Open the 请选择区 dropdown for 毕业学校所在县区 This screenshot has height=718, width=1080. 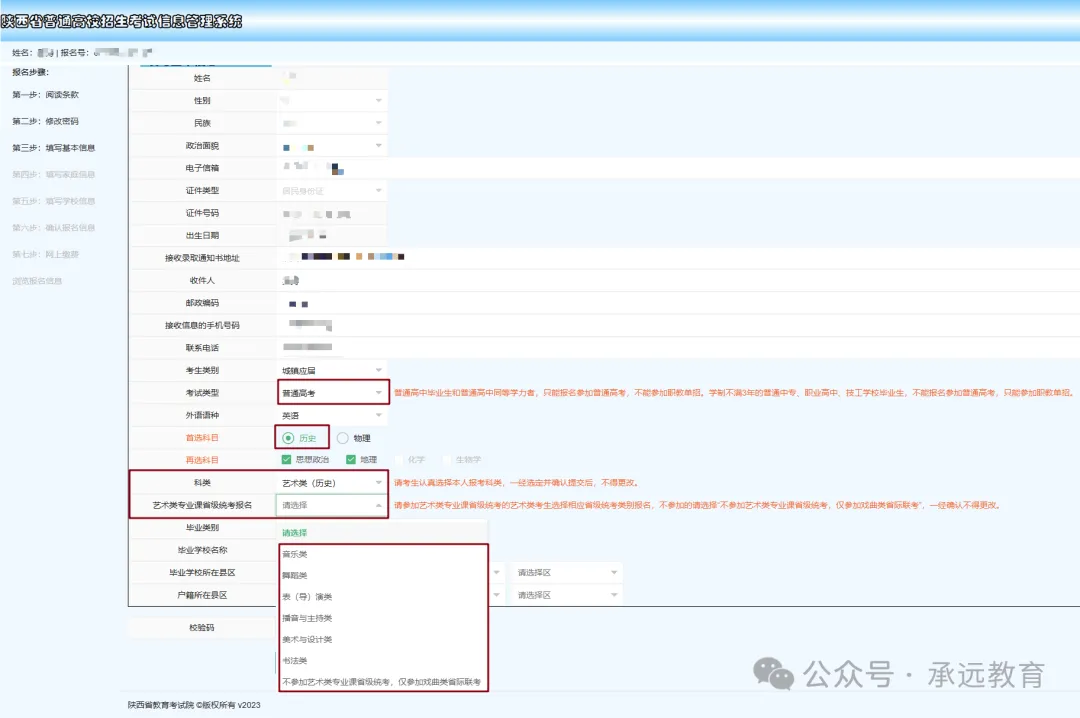(567, 573)
